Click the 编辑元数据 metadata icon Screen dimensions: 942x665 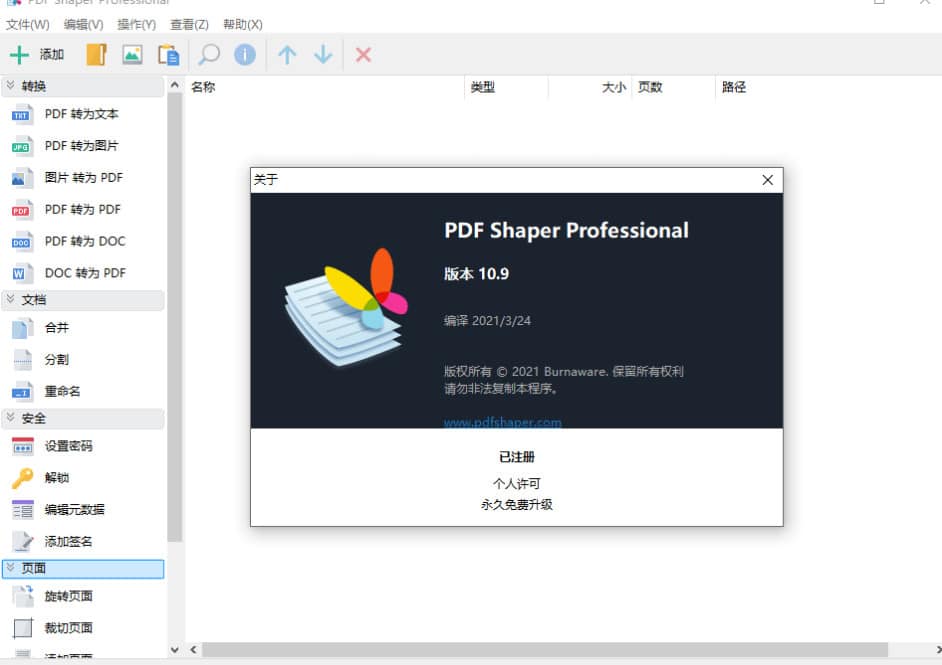(22, 509)
